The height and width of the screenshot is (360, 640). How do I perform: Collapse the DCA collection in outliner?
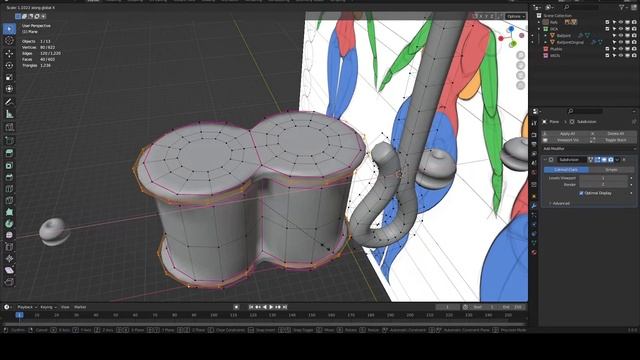point(539,29)
